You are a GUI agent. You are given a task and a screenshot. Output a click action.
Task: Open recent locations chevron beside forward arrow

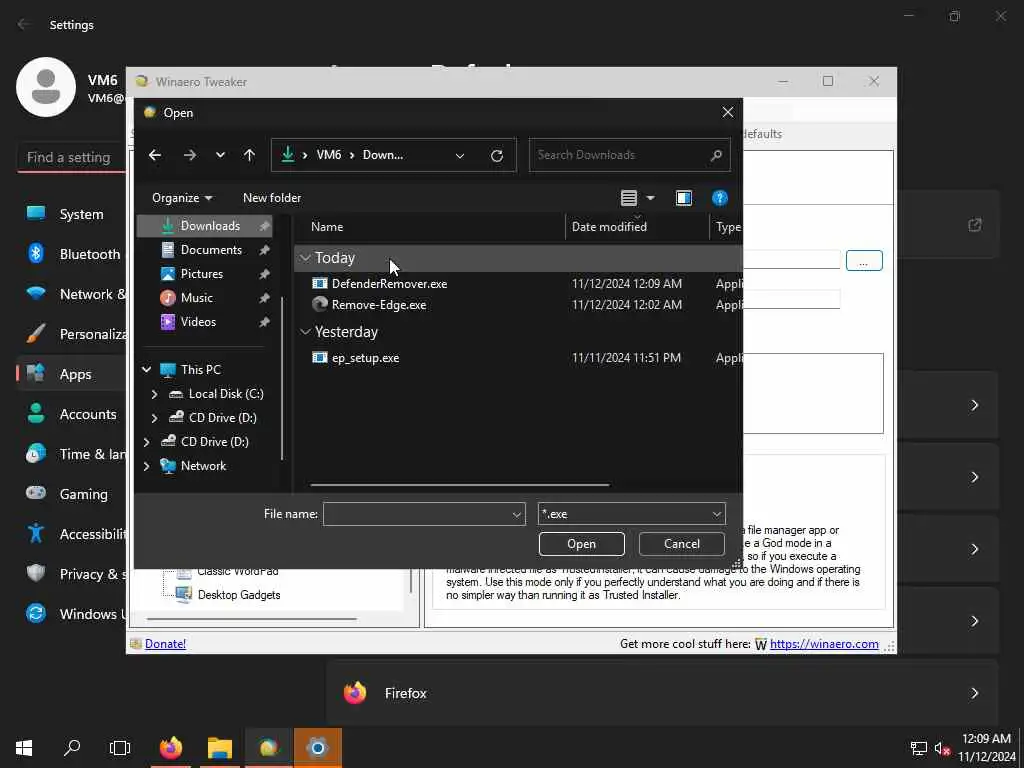tap(220, 155)
